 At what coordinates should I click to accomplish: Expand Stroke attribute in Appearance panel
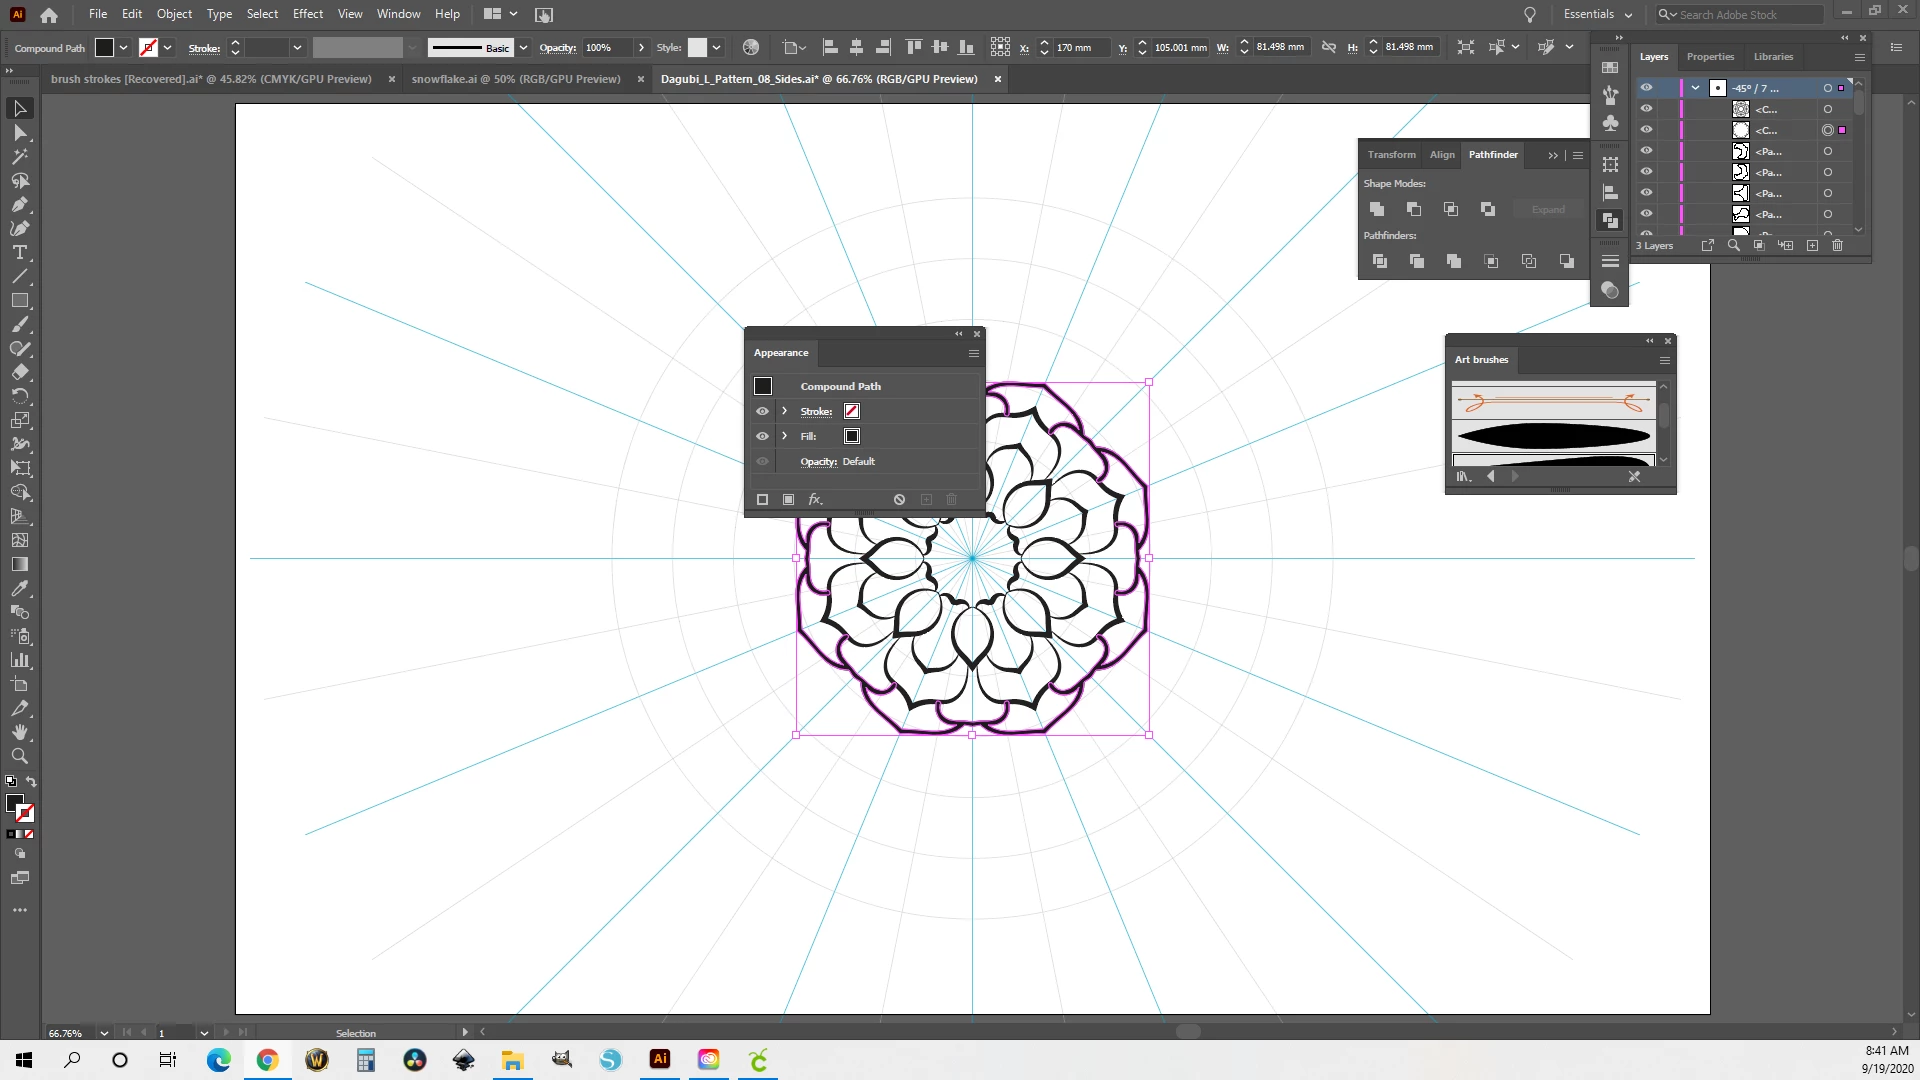pos(785,411)
